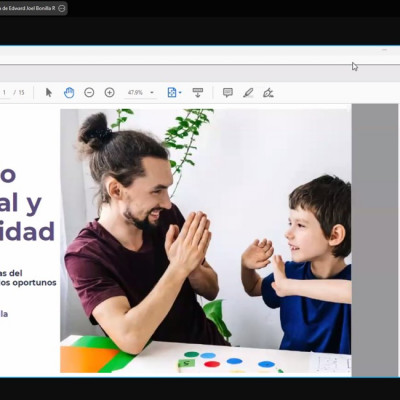Open the 47.9% zoom level dropdown
The image size is (400, 400).
click(x=140, y=92)
